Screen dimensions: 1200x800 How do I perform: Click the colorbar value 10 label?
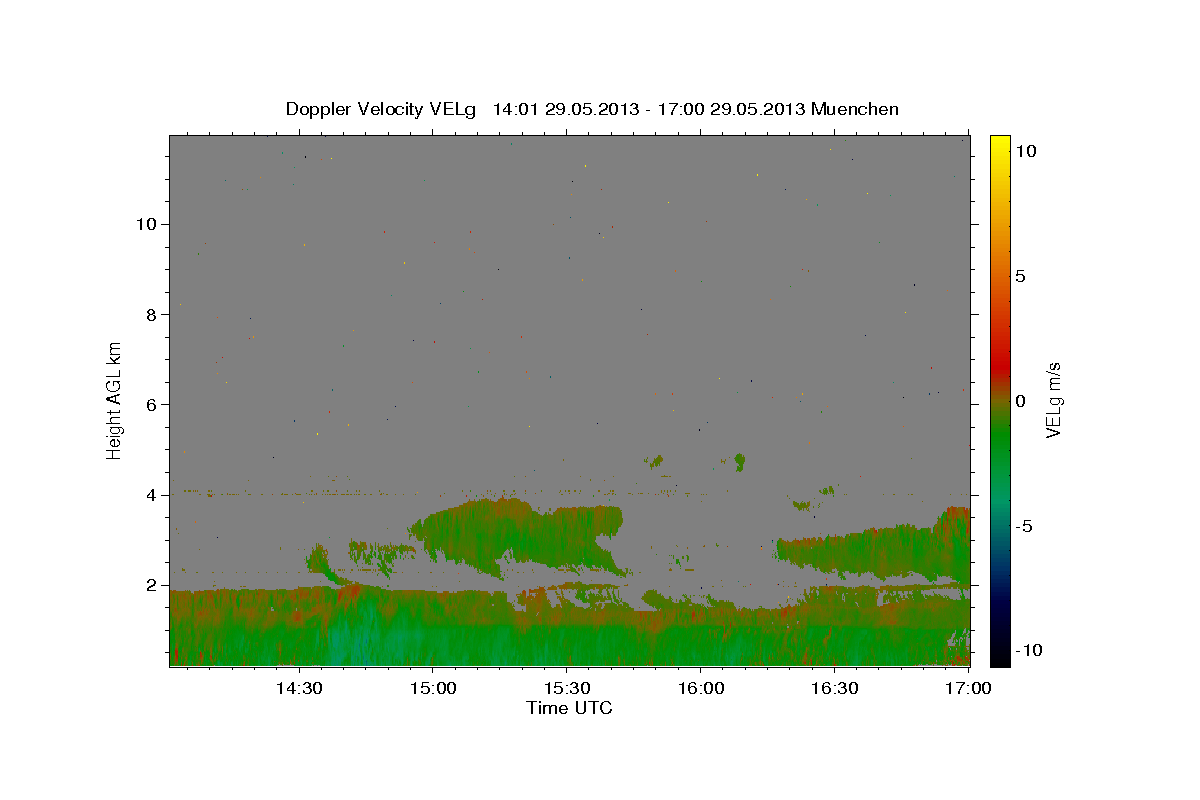click(1025, 151)
